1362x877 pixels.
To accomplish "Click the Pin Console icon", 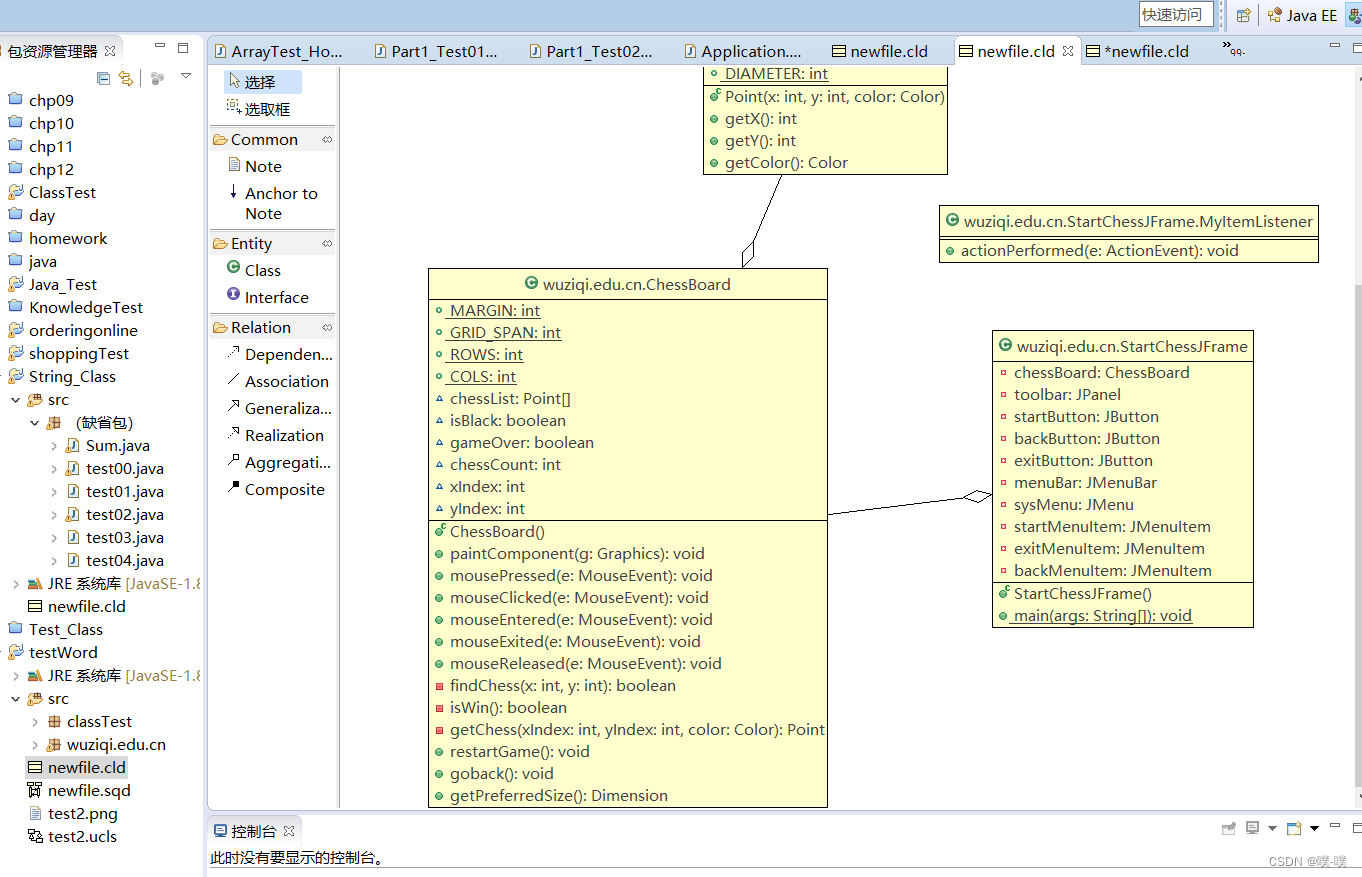I will (1229, 829).
